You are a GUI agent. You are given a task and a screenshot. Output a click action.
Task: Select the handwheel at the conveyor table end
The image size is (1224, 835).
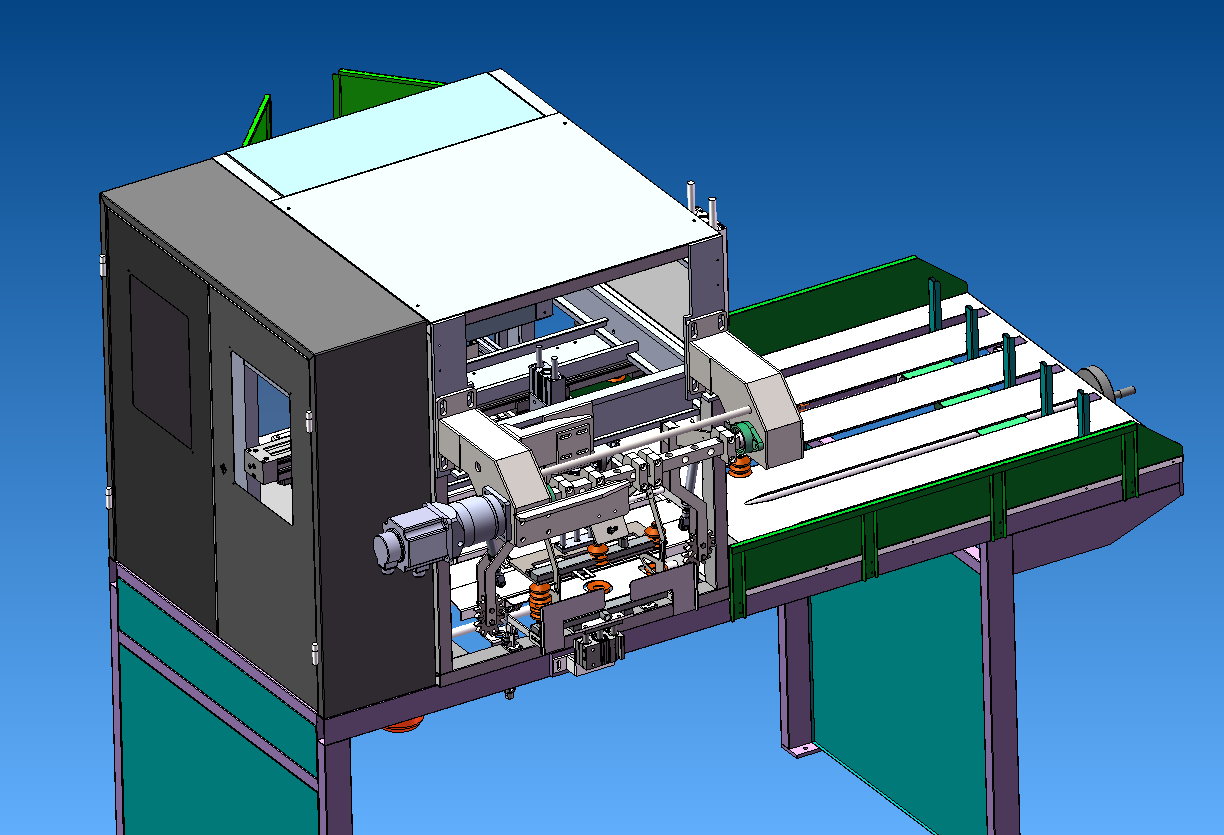pyautogui.click(x=1101, y=383)
